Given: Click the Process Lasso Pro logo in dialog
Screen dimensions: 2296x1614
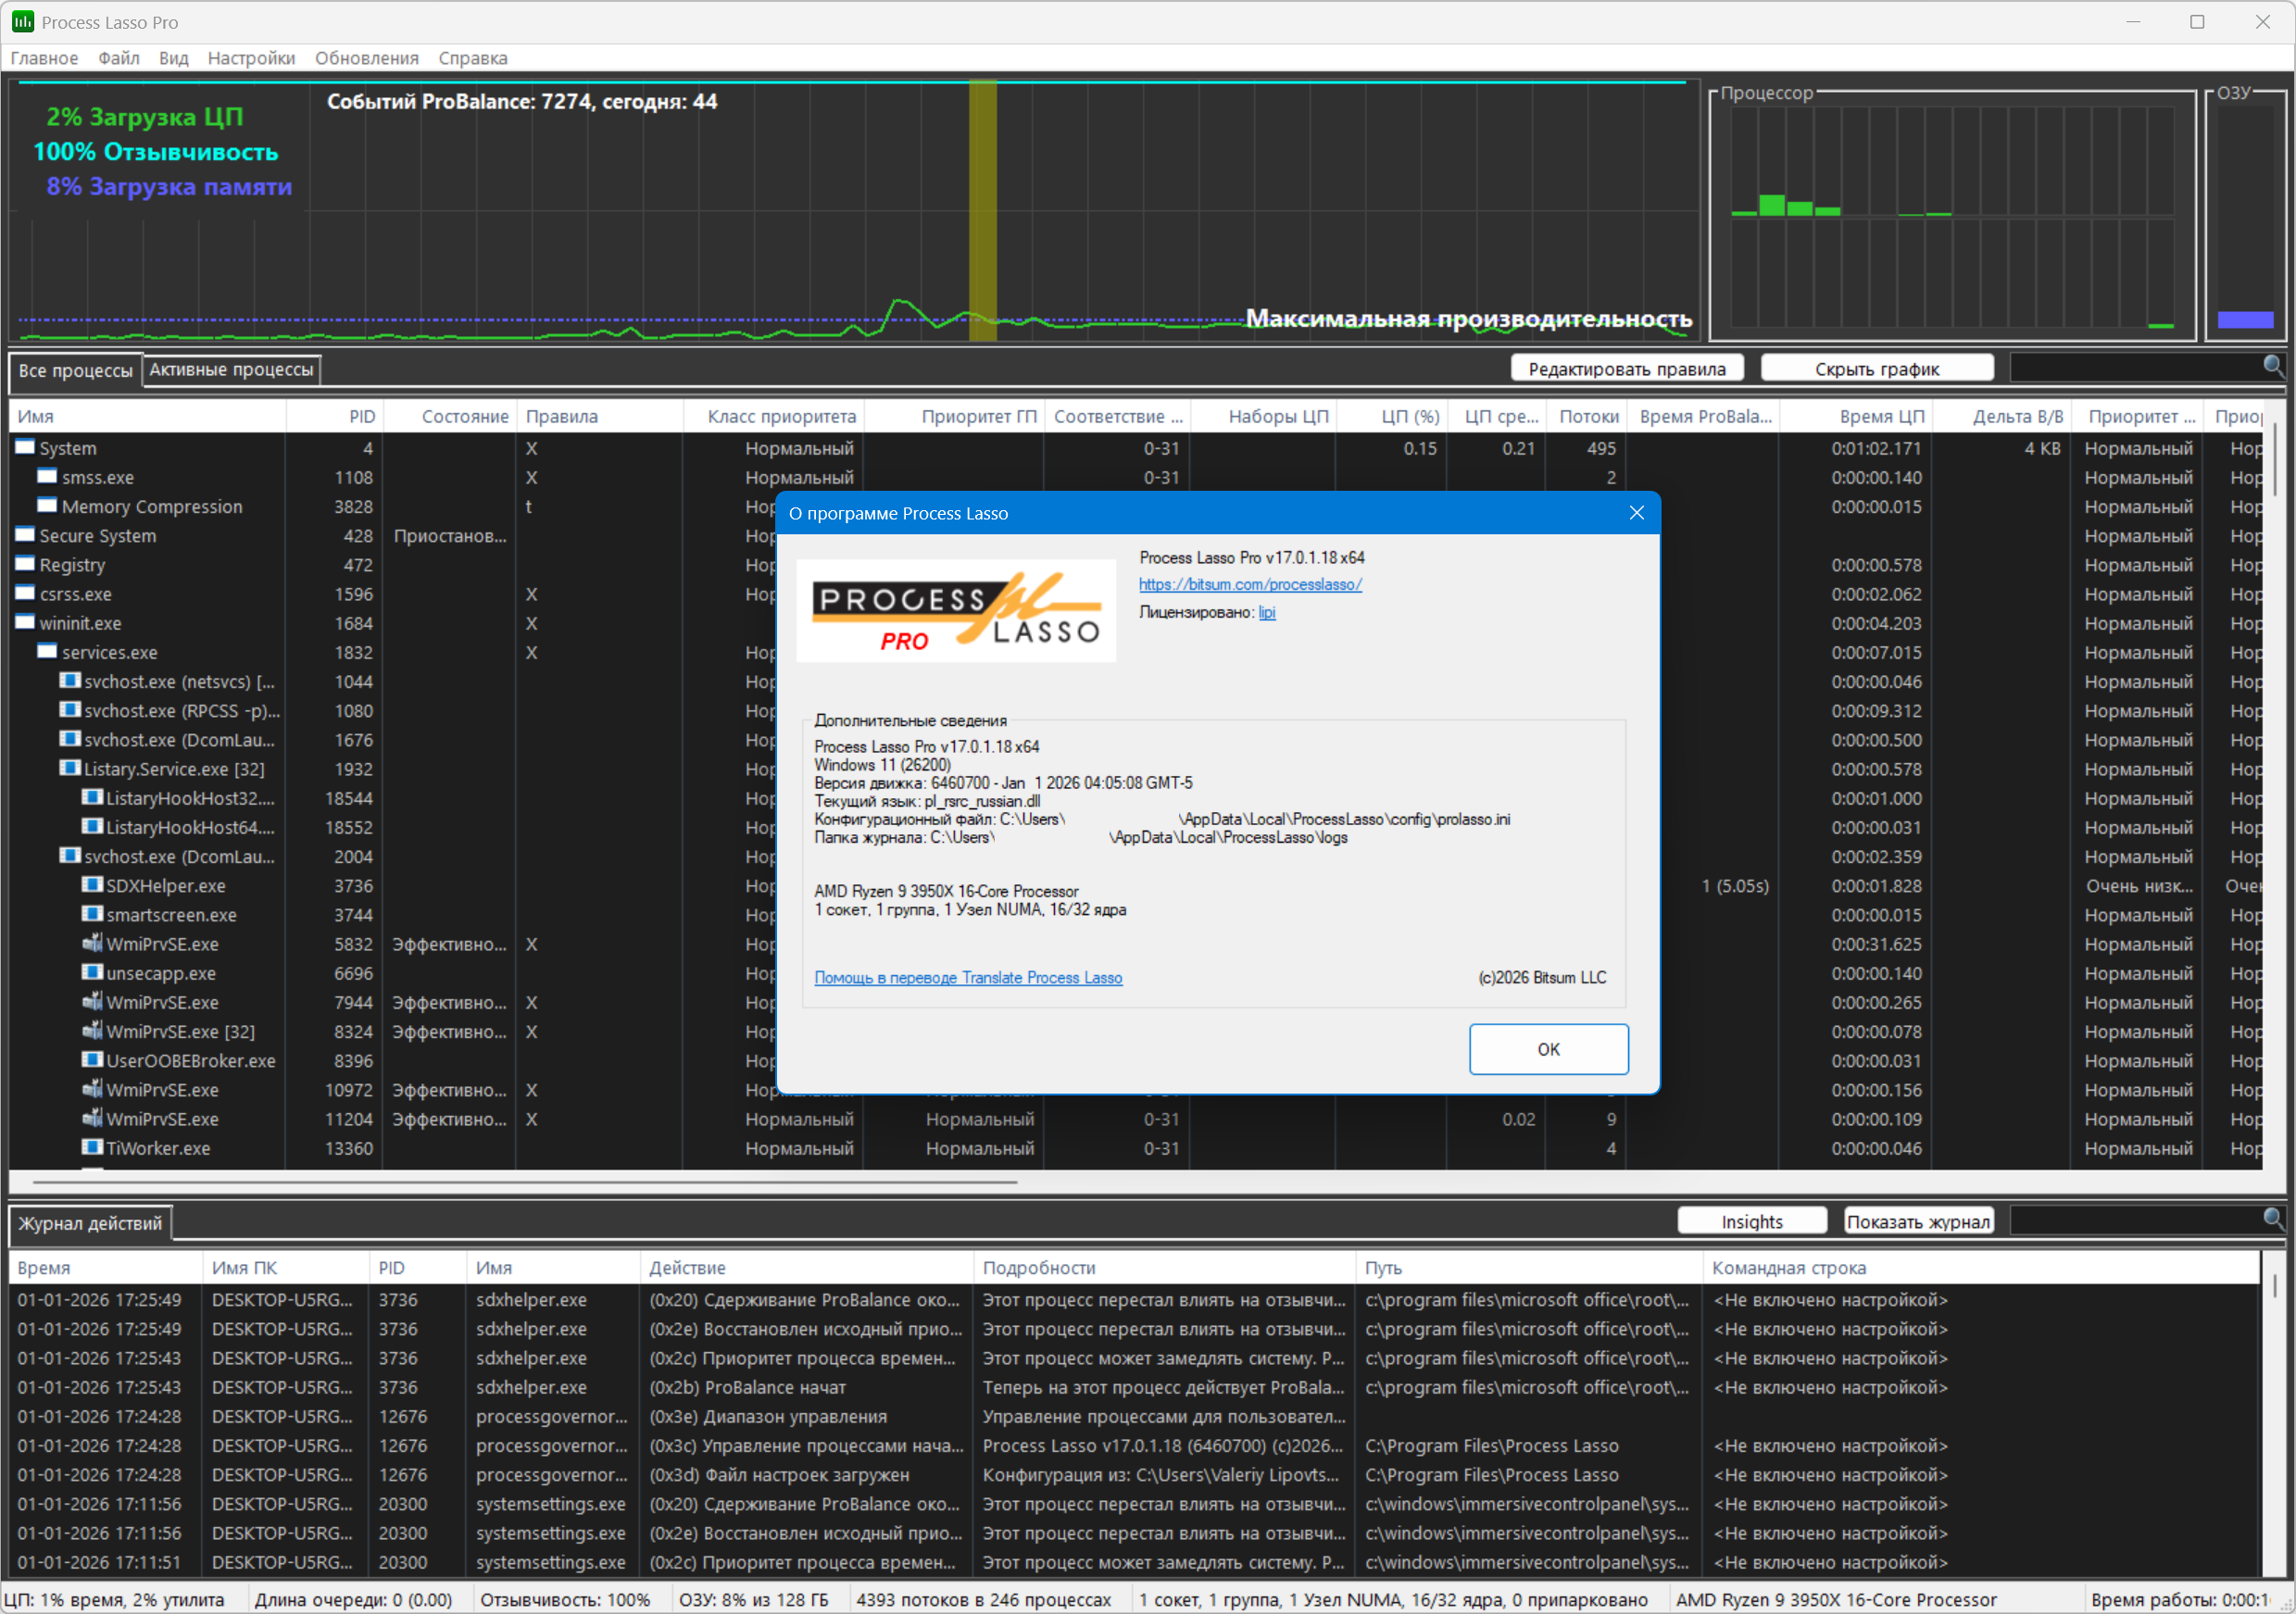Looking at the screenshot, I should [955, 610].
